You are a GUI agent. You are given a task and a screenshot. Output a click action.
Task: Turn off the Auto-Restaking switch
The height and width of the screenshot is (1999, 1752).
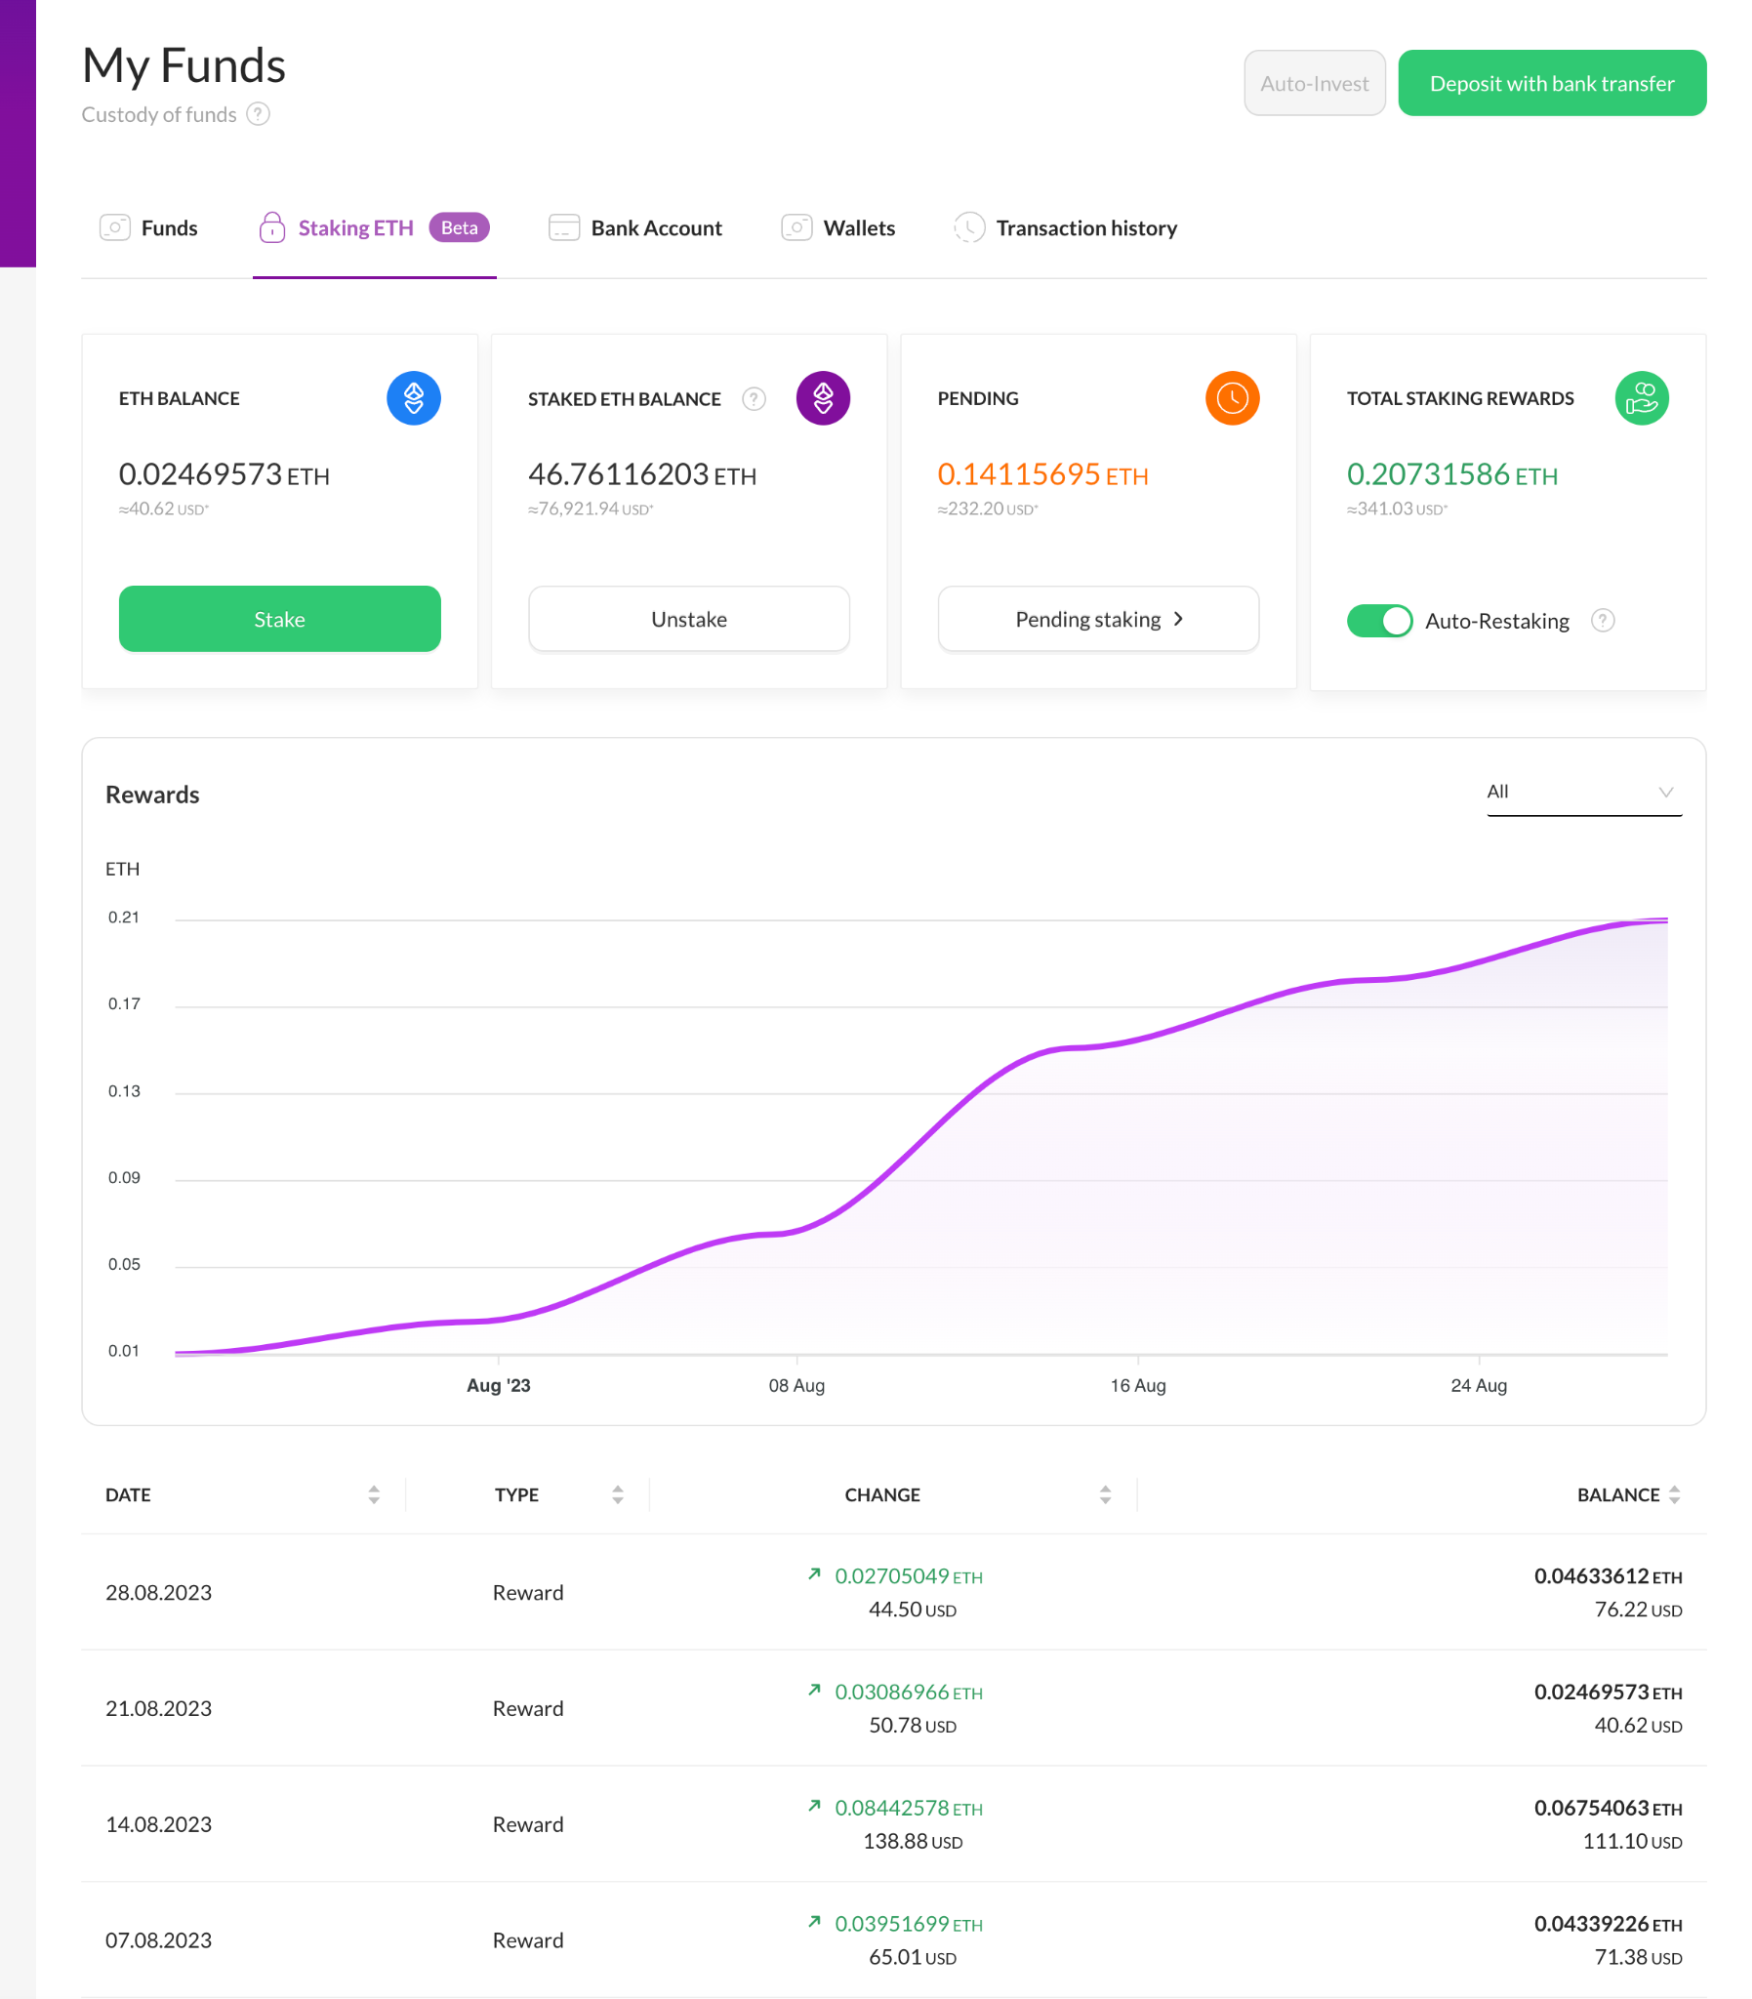tap(1379, 621)
